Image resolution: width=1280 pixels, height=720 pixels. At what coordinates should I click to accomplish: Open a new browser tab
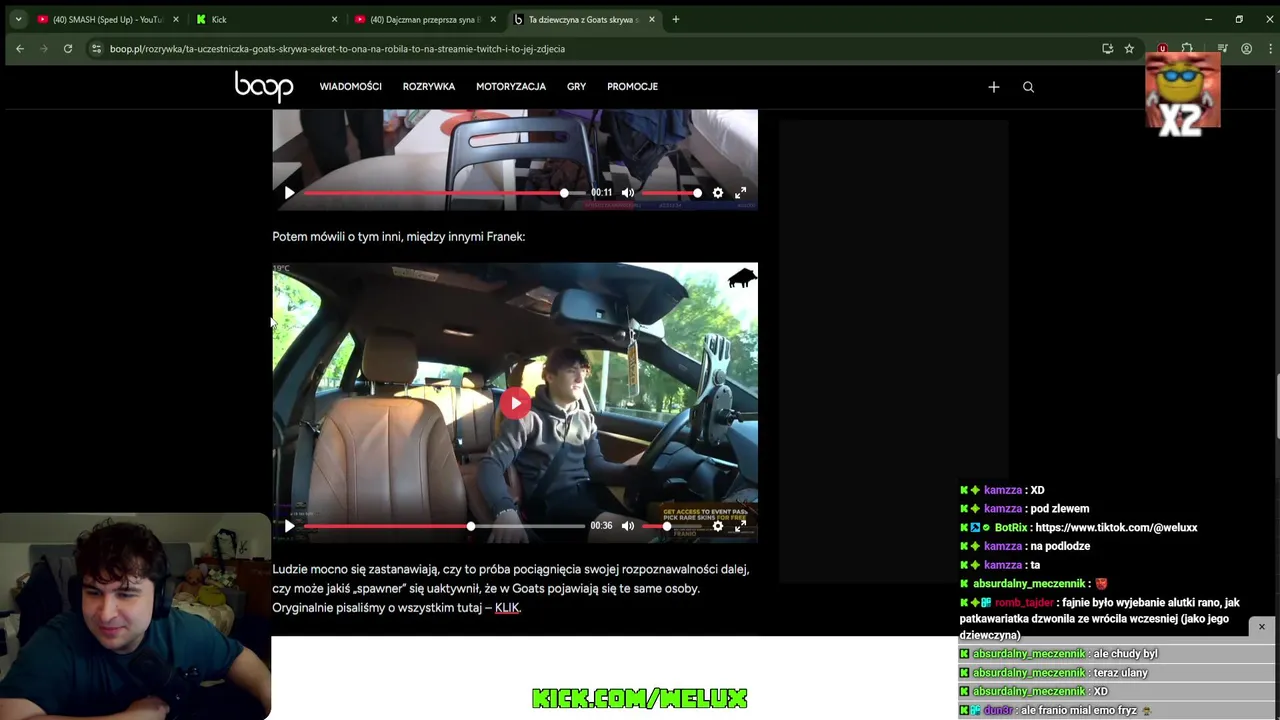click(676, 19)
